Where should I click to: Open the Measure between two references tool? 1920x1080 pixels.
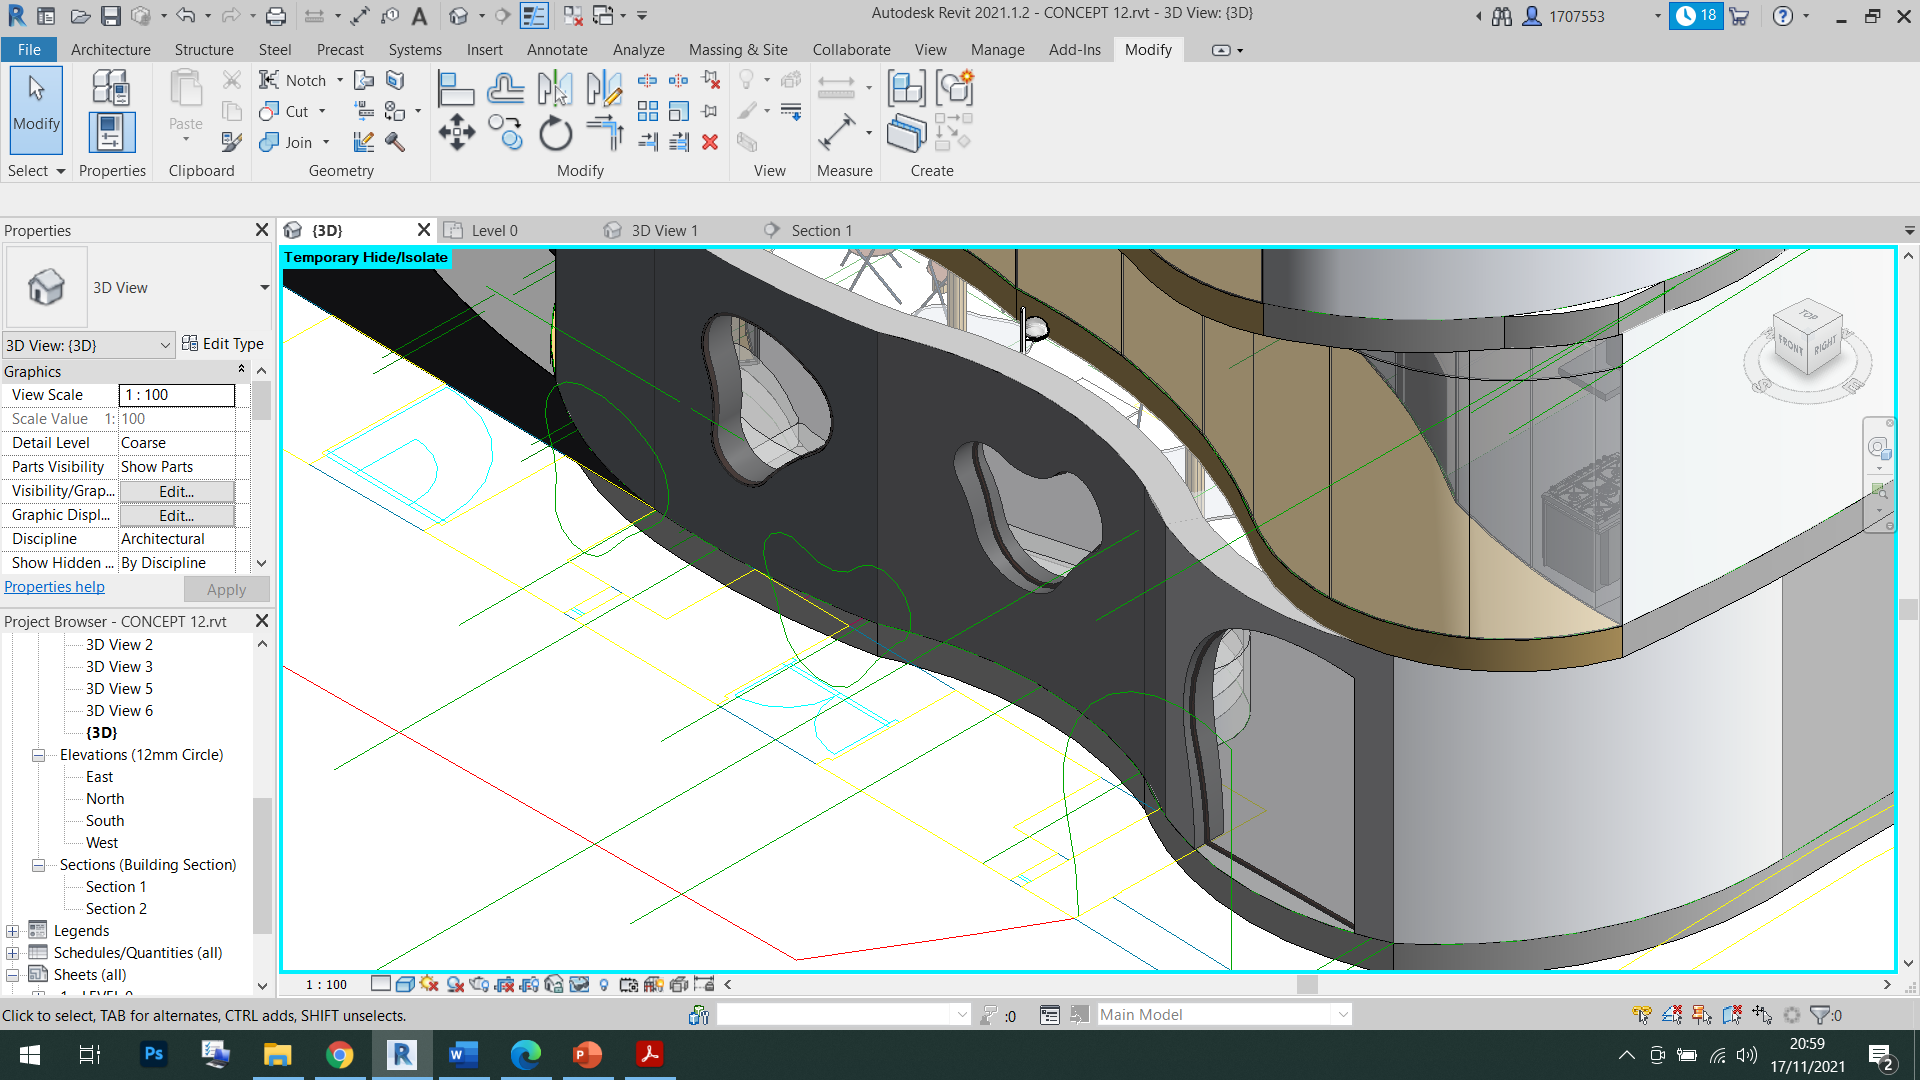coord(836,88)
